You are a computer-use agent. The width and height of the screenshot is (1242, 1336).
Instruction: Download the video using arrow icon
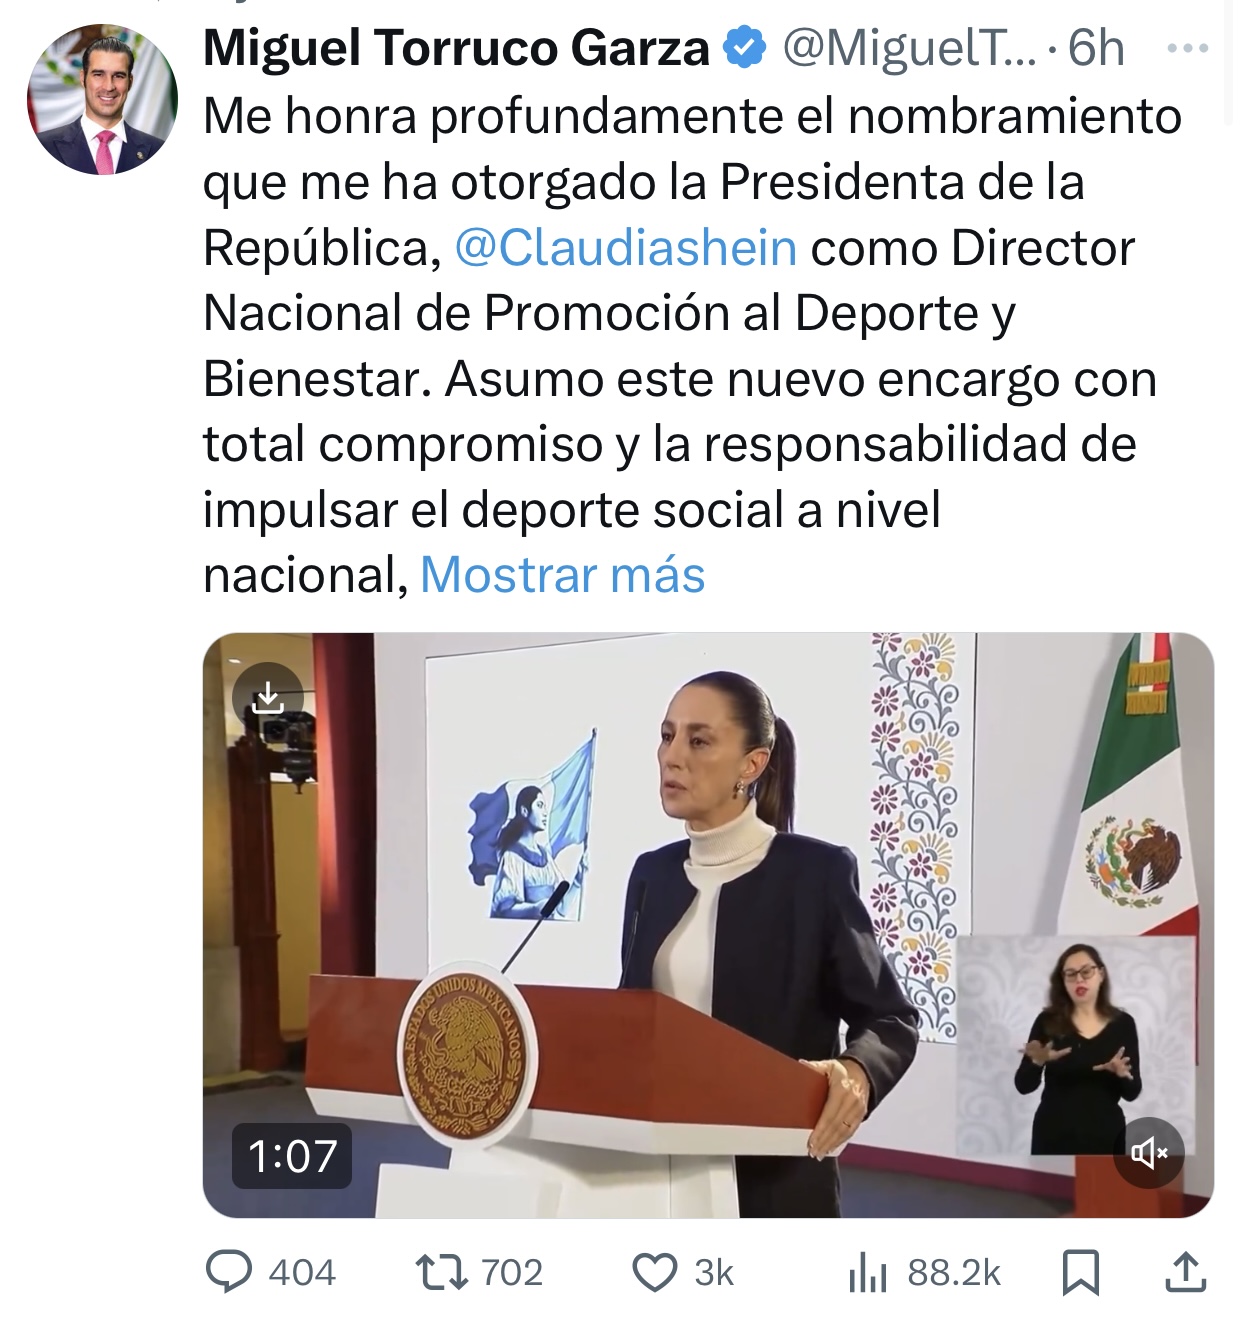point(268,697)
